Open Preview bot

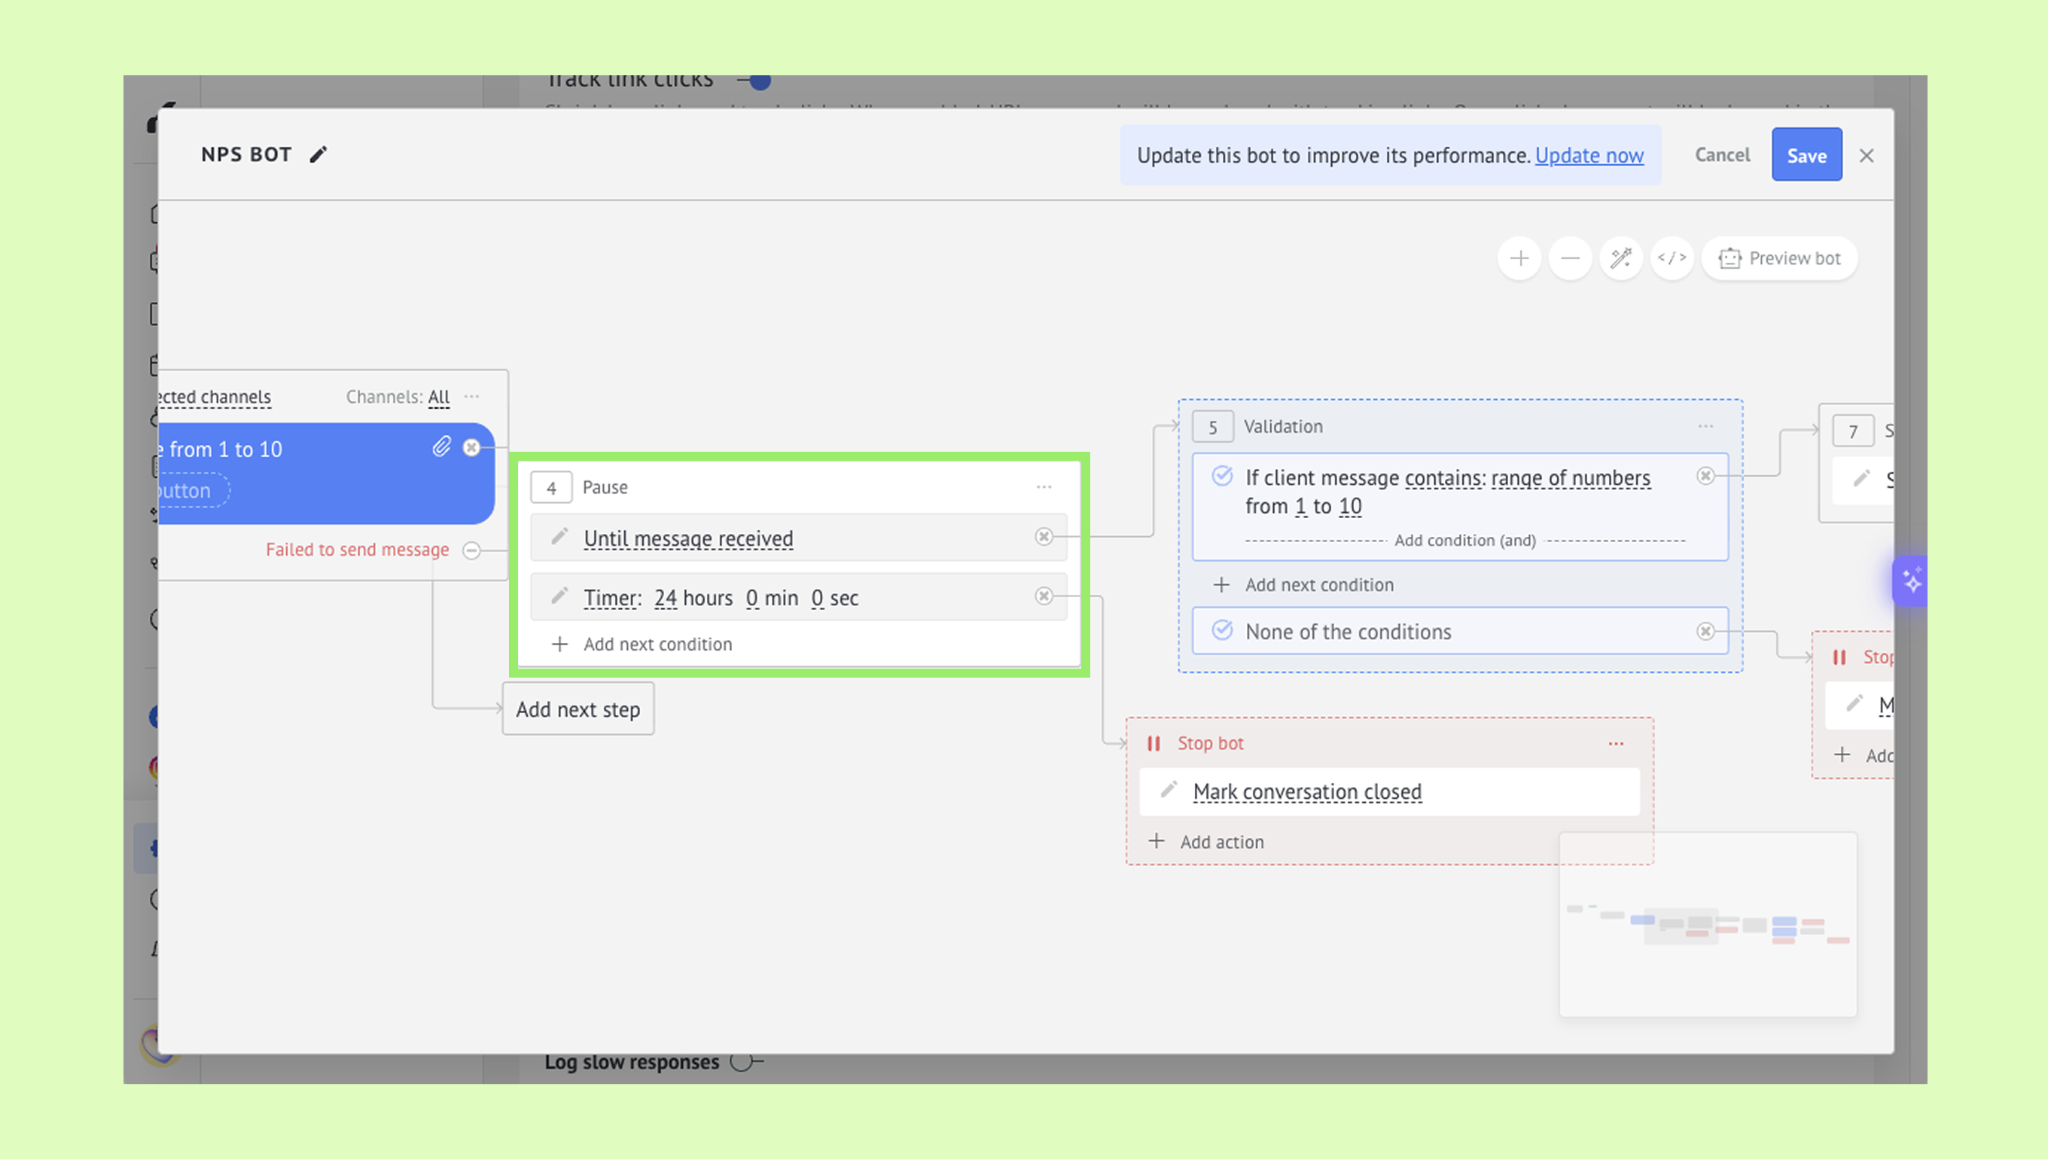point(1779,258)
